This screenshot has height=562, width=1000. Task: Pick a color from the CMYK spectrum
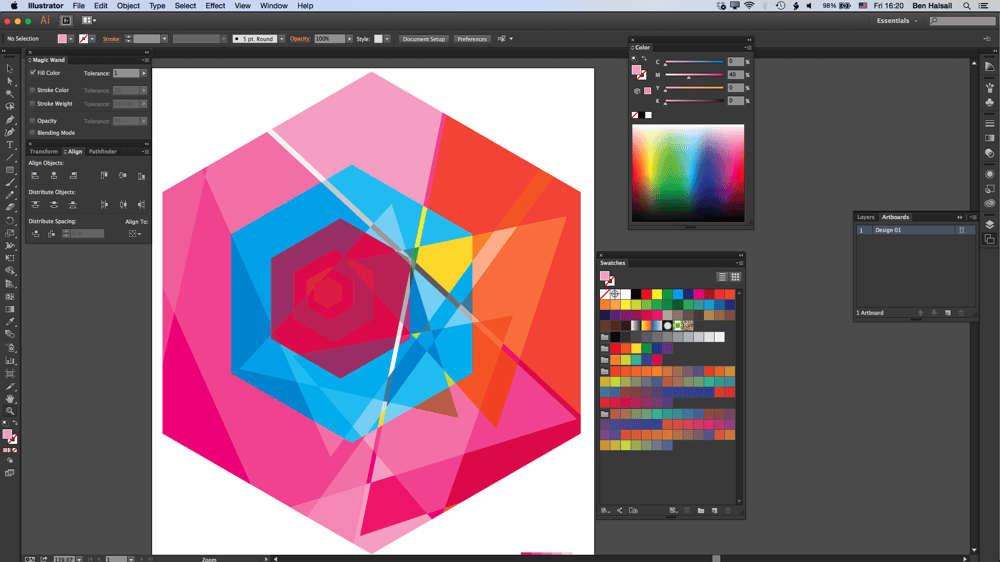[x=688, y=173]
